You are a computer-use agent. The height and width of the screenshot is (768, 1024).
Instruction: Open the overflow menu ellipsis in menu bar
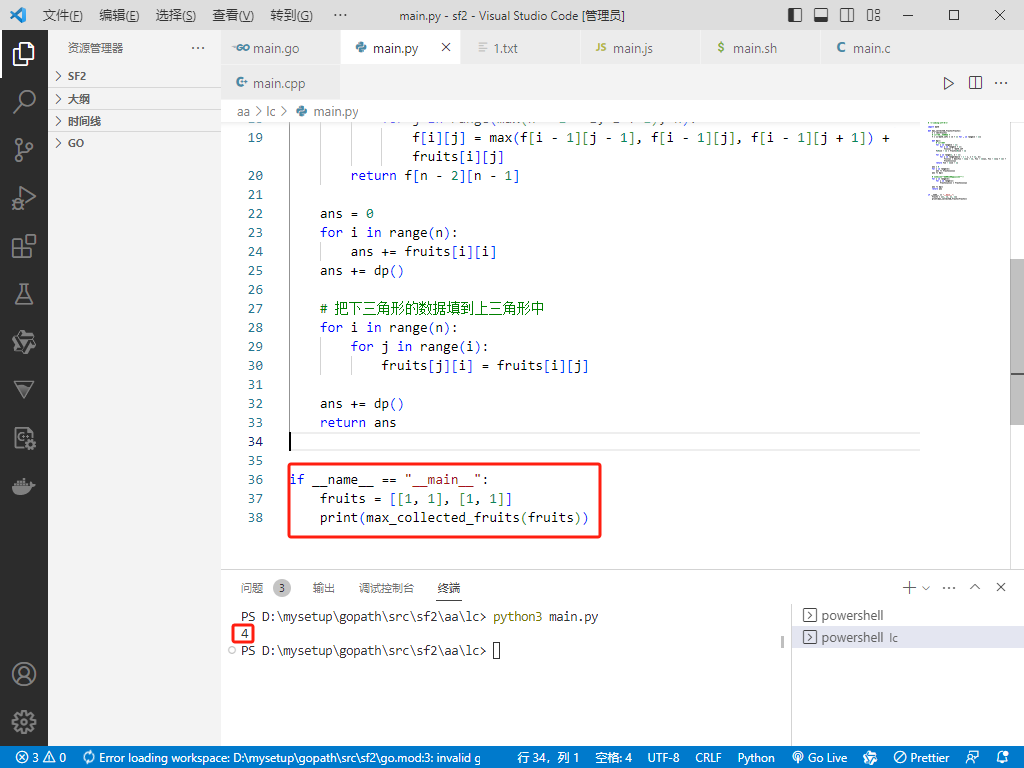340,15
